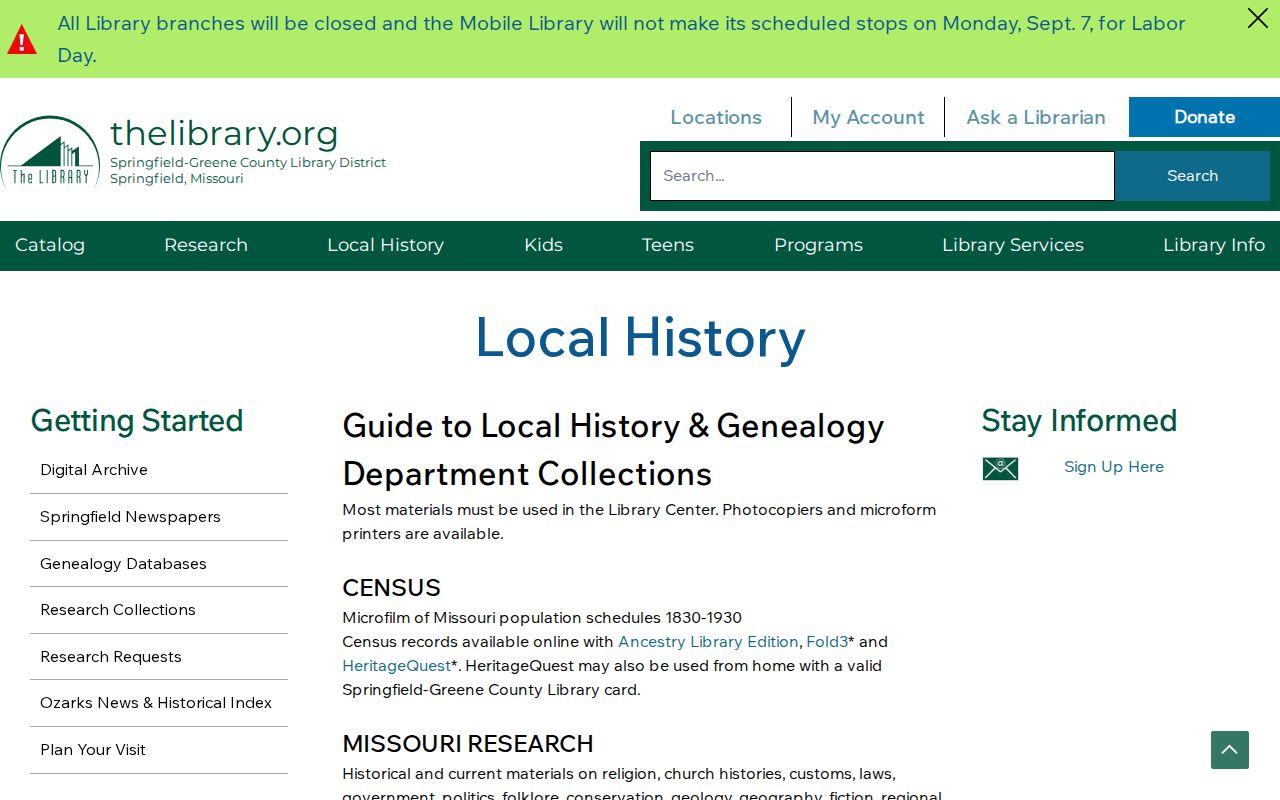The image size is (1280, 800).
Task: Click the red warning triangle icon
Action: click(21, 40)
